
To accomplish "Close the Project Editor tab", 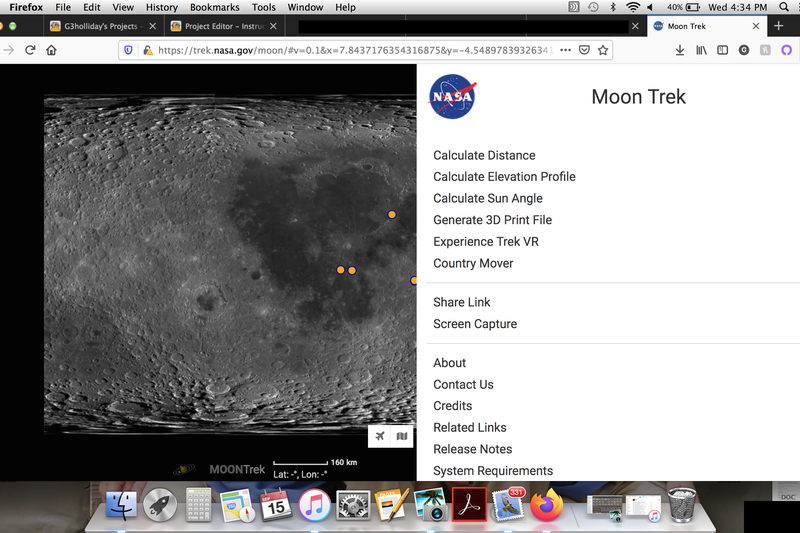I will point(273,26).
